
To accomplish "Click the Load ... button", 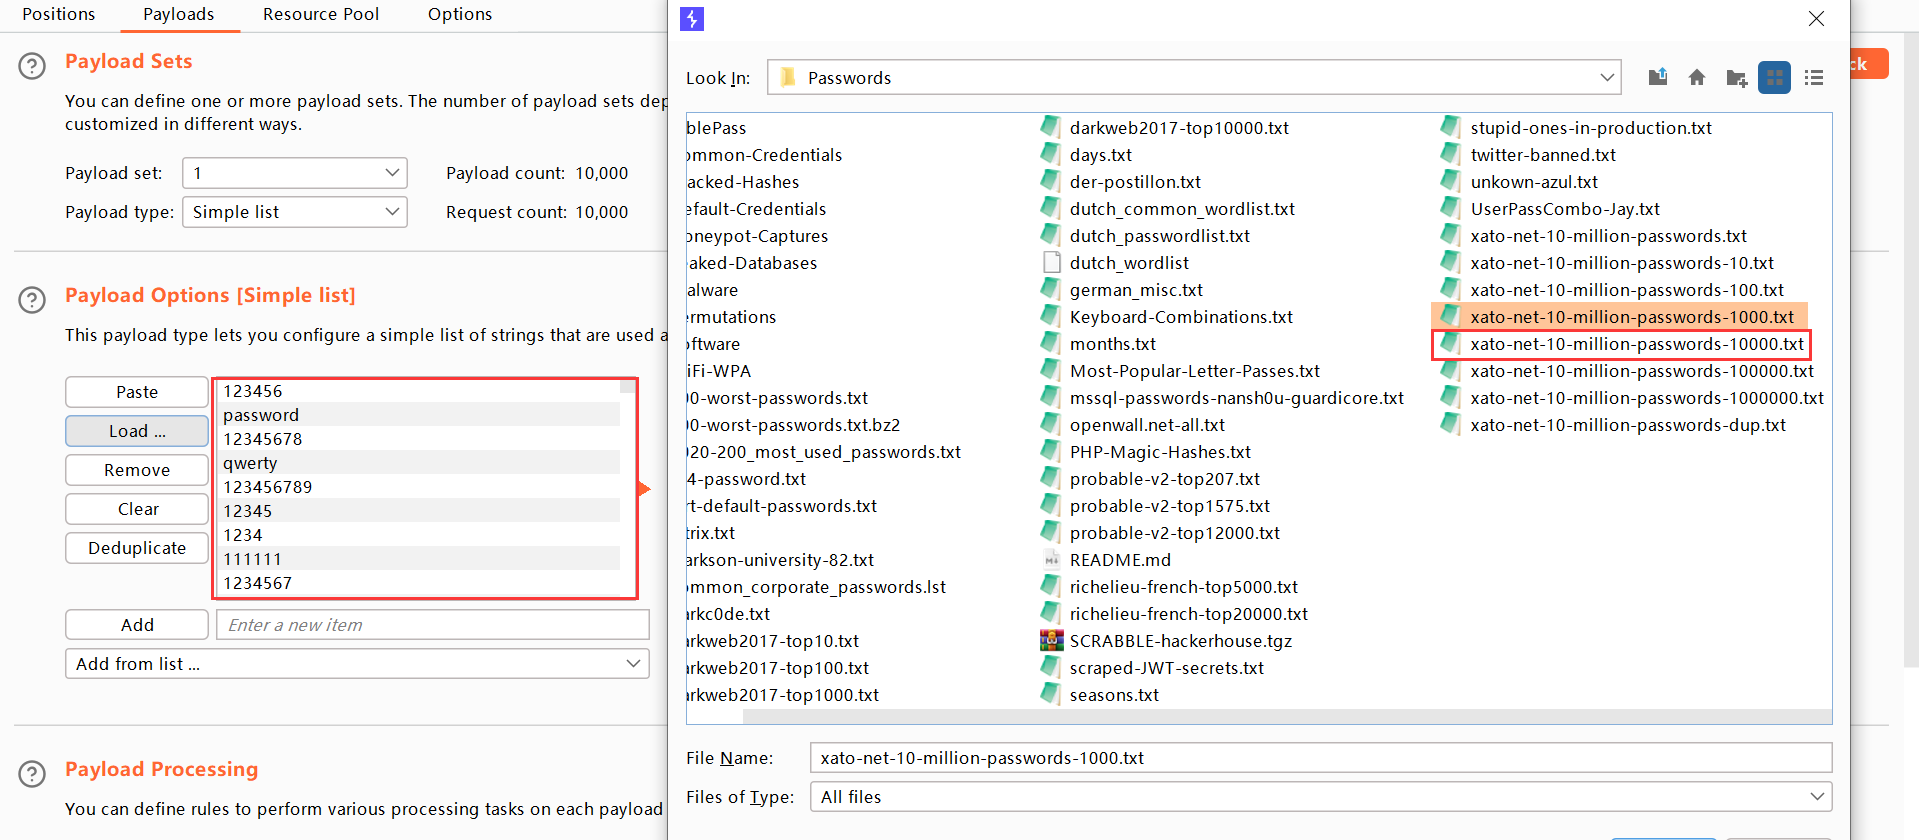I will [137, 431].
